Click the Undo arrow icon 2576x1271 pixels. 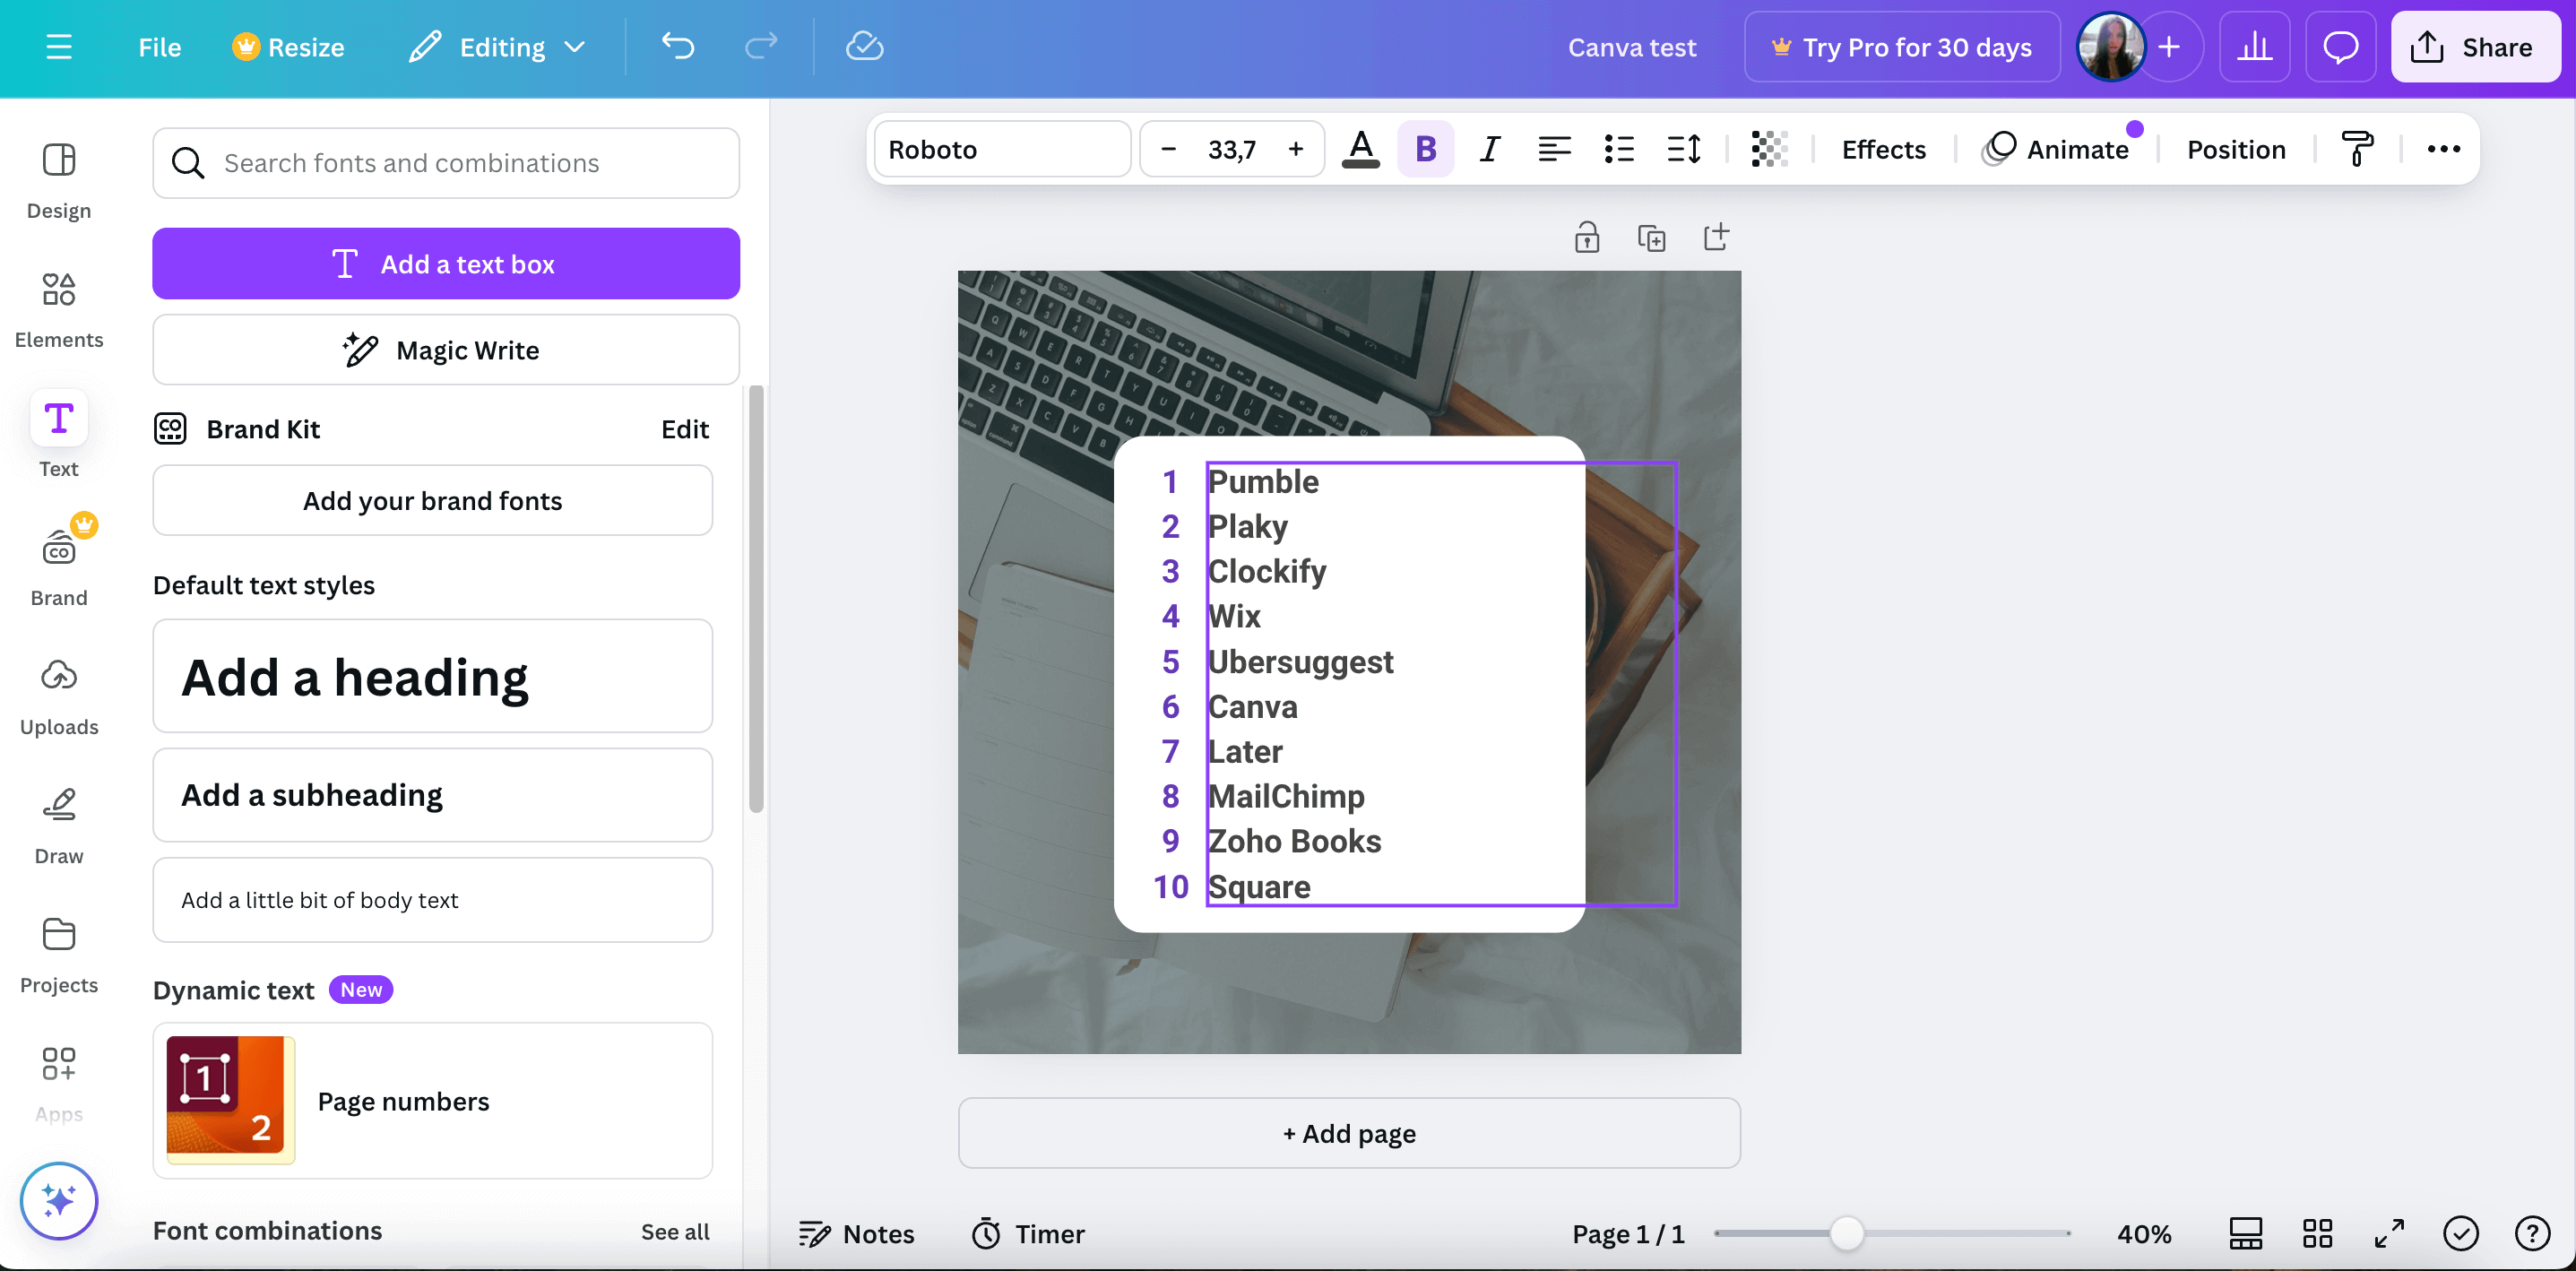pyautogui.click(x=679, y=46)
